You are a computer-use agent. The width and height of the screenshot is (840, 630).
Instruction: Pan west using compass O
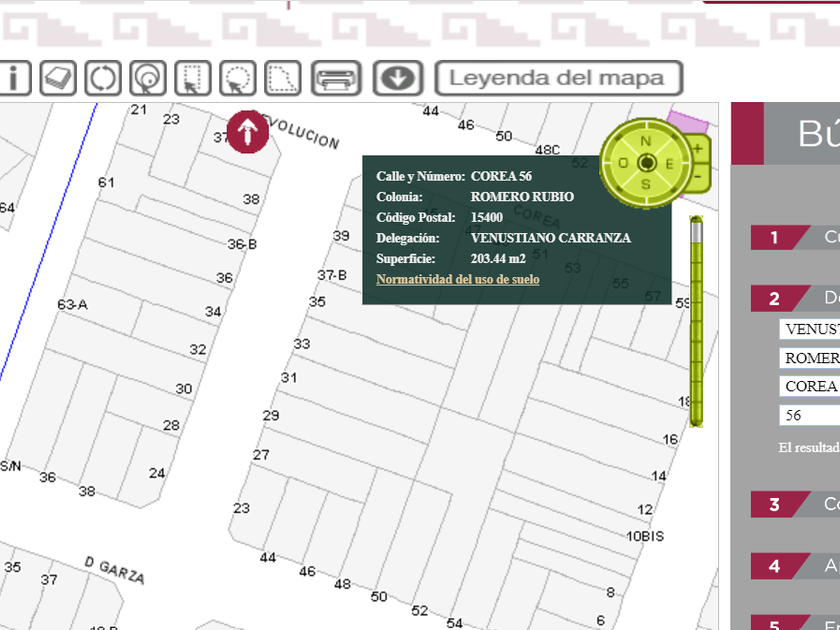[623, 163]
